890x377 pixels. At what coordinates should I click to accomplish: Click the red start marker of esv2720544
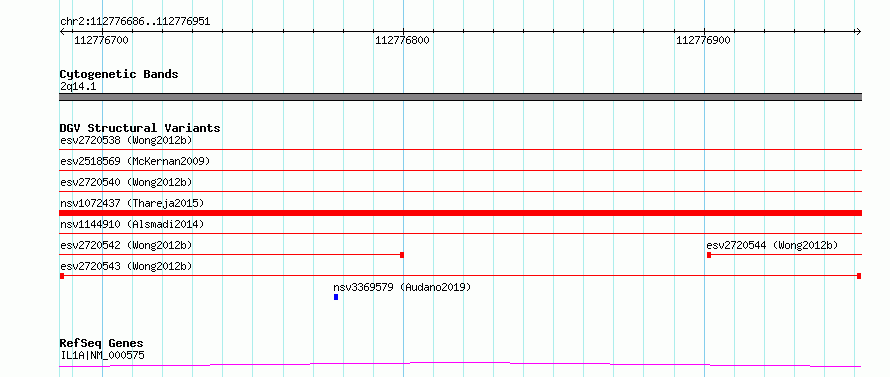click(x=709, y=255)
